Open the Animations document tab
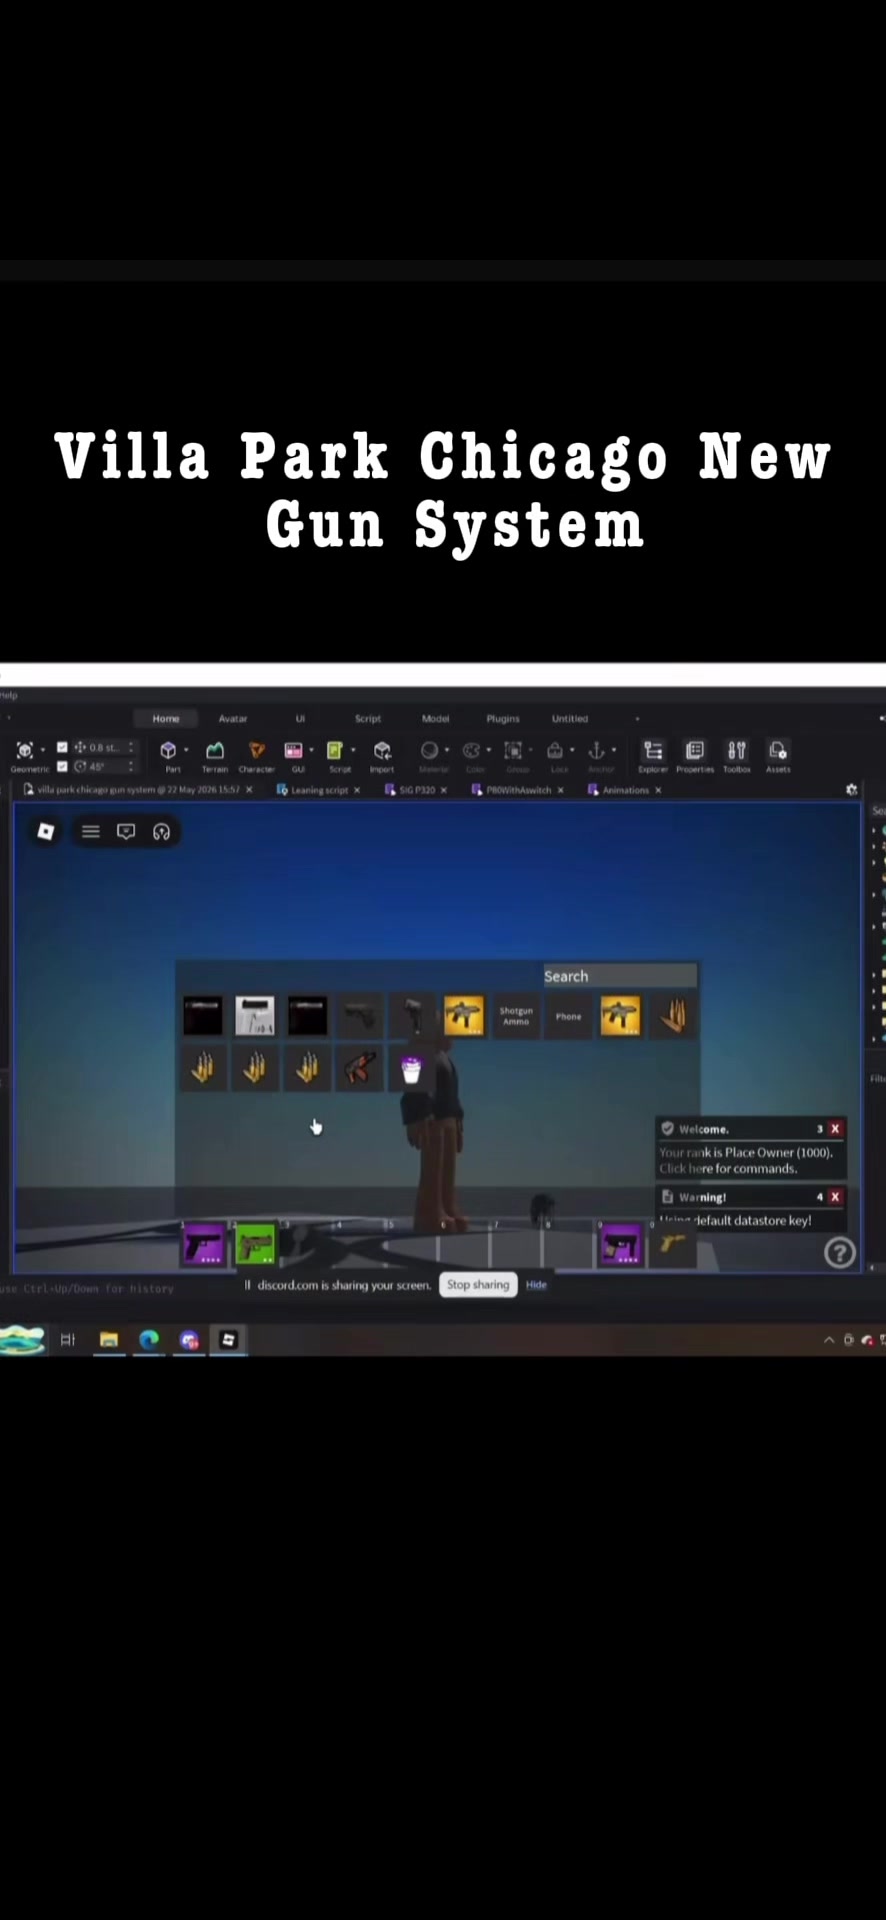Viewport: 886px width, 1920px height. click(625, 790)
